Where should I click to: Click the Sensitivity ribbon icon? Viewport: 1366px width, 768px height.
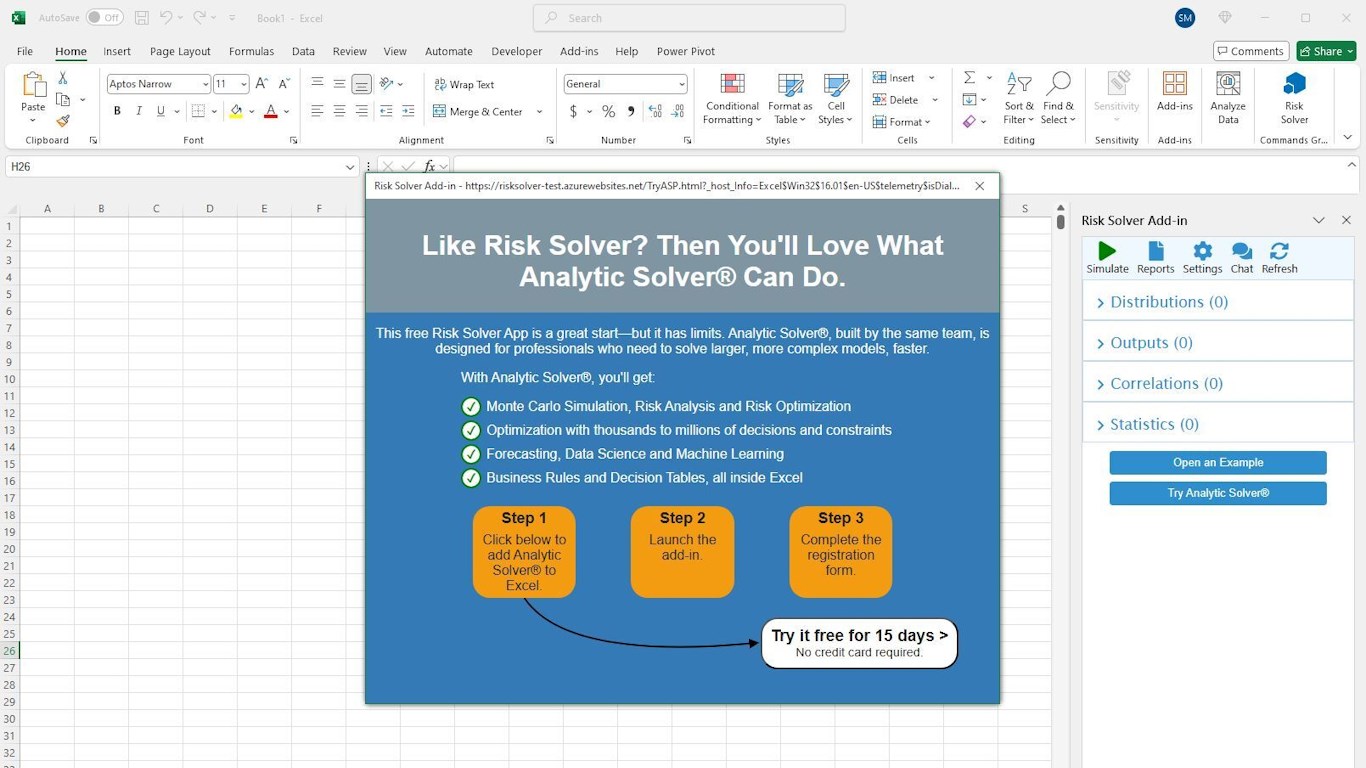coord(1117,84)
